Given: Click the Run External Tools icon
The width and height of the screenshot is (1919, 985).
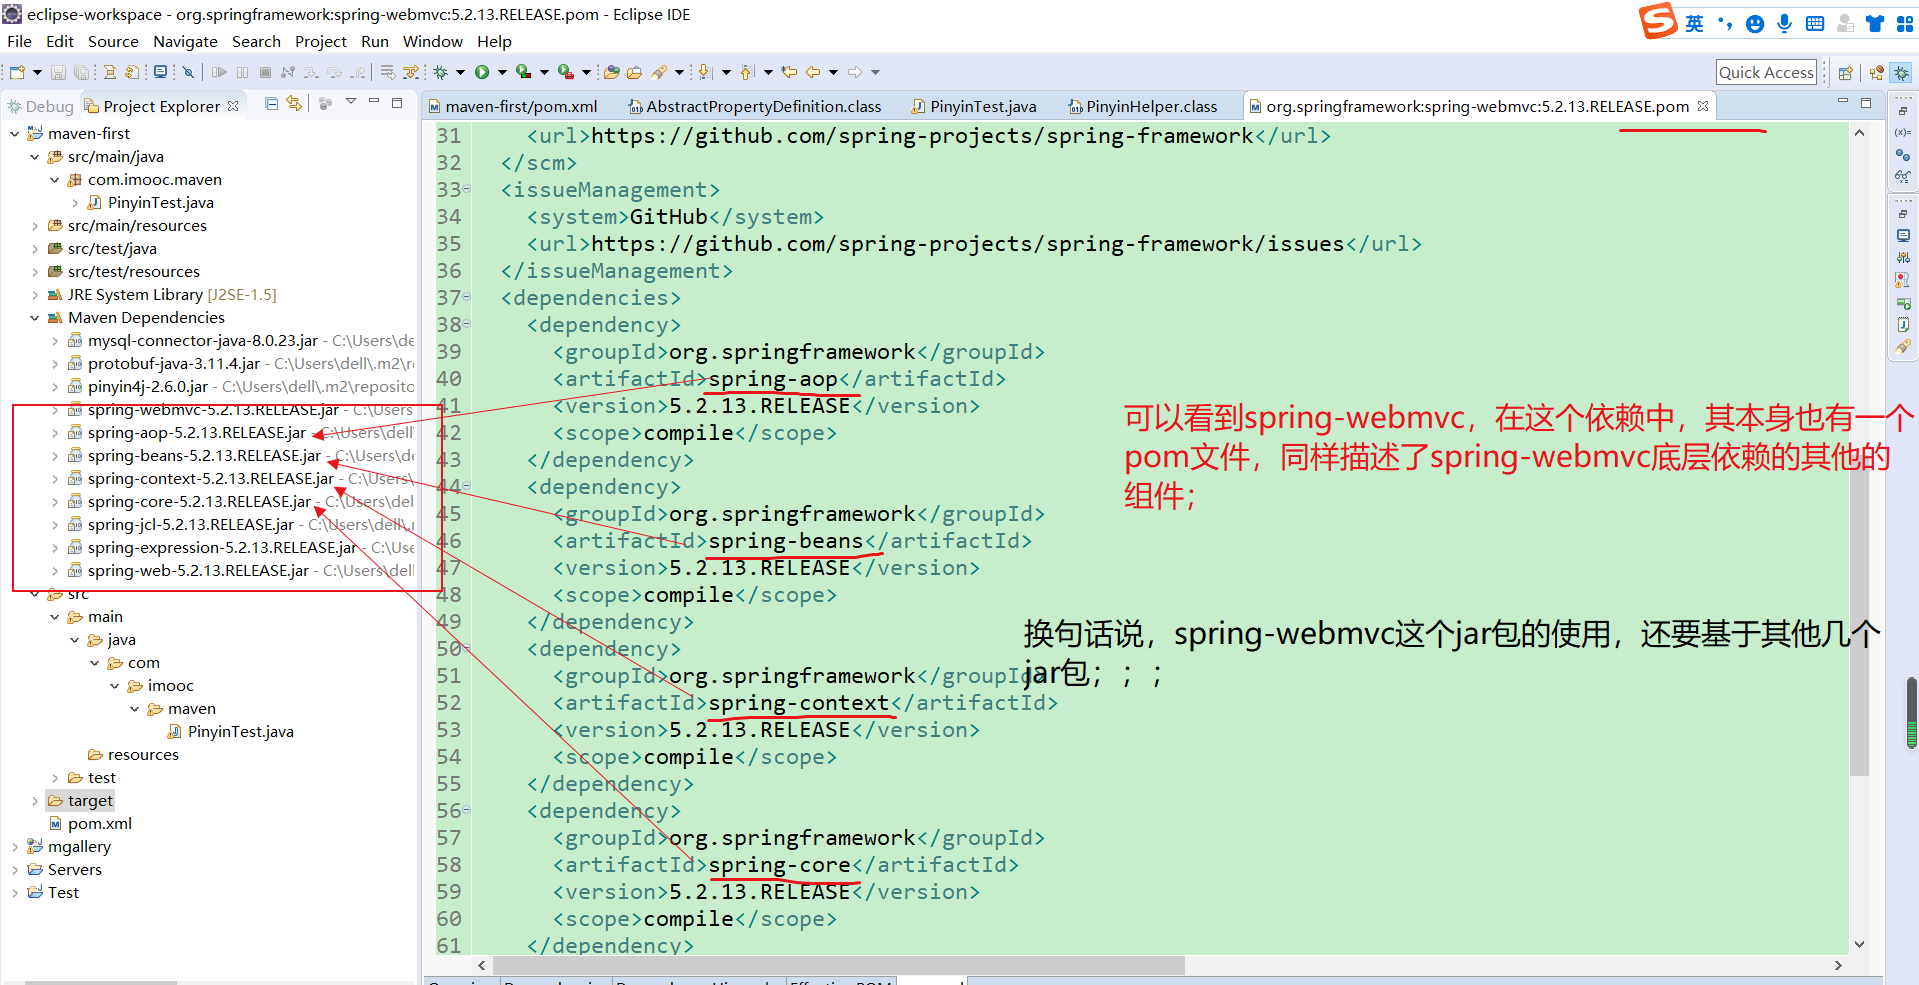Looking at the screenshot, I should pyautogui.click(x=565, y=72).
